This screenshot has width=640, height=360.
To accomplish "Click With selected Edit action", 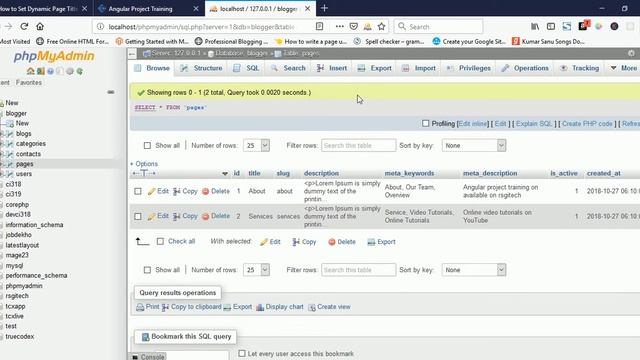I will click(270, 242).
